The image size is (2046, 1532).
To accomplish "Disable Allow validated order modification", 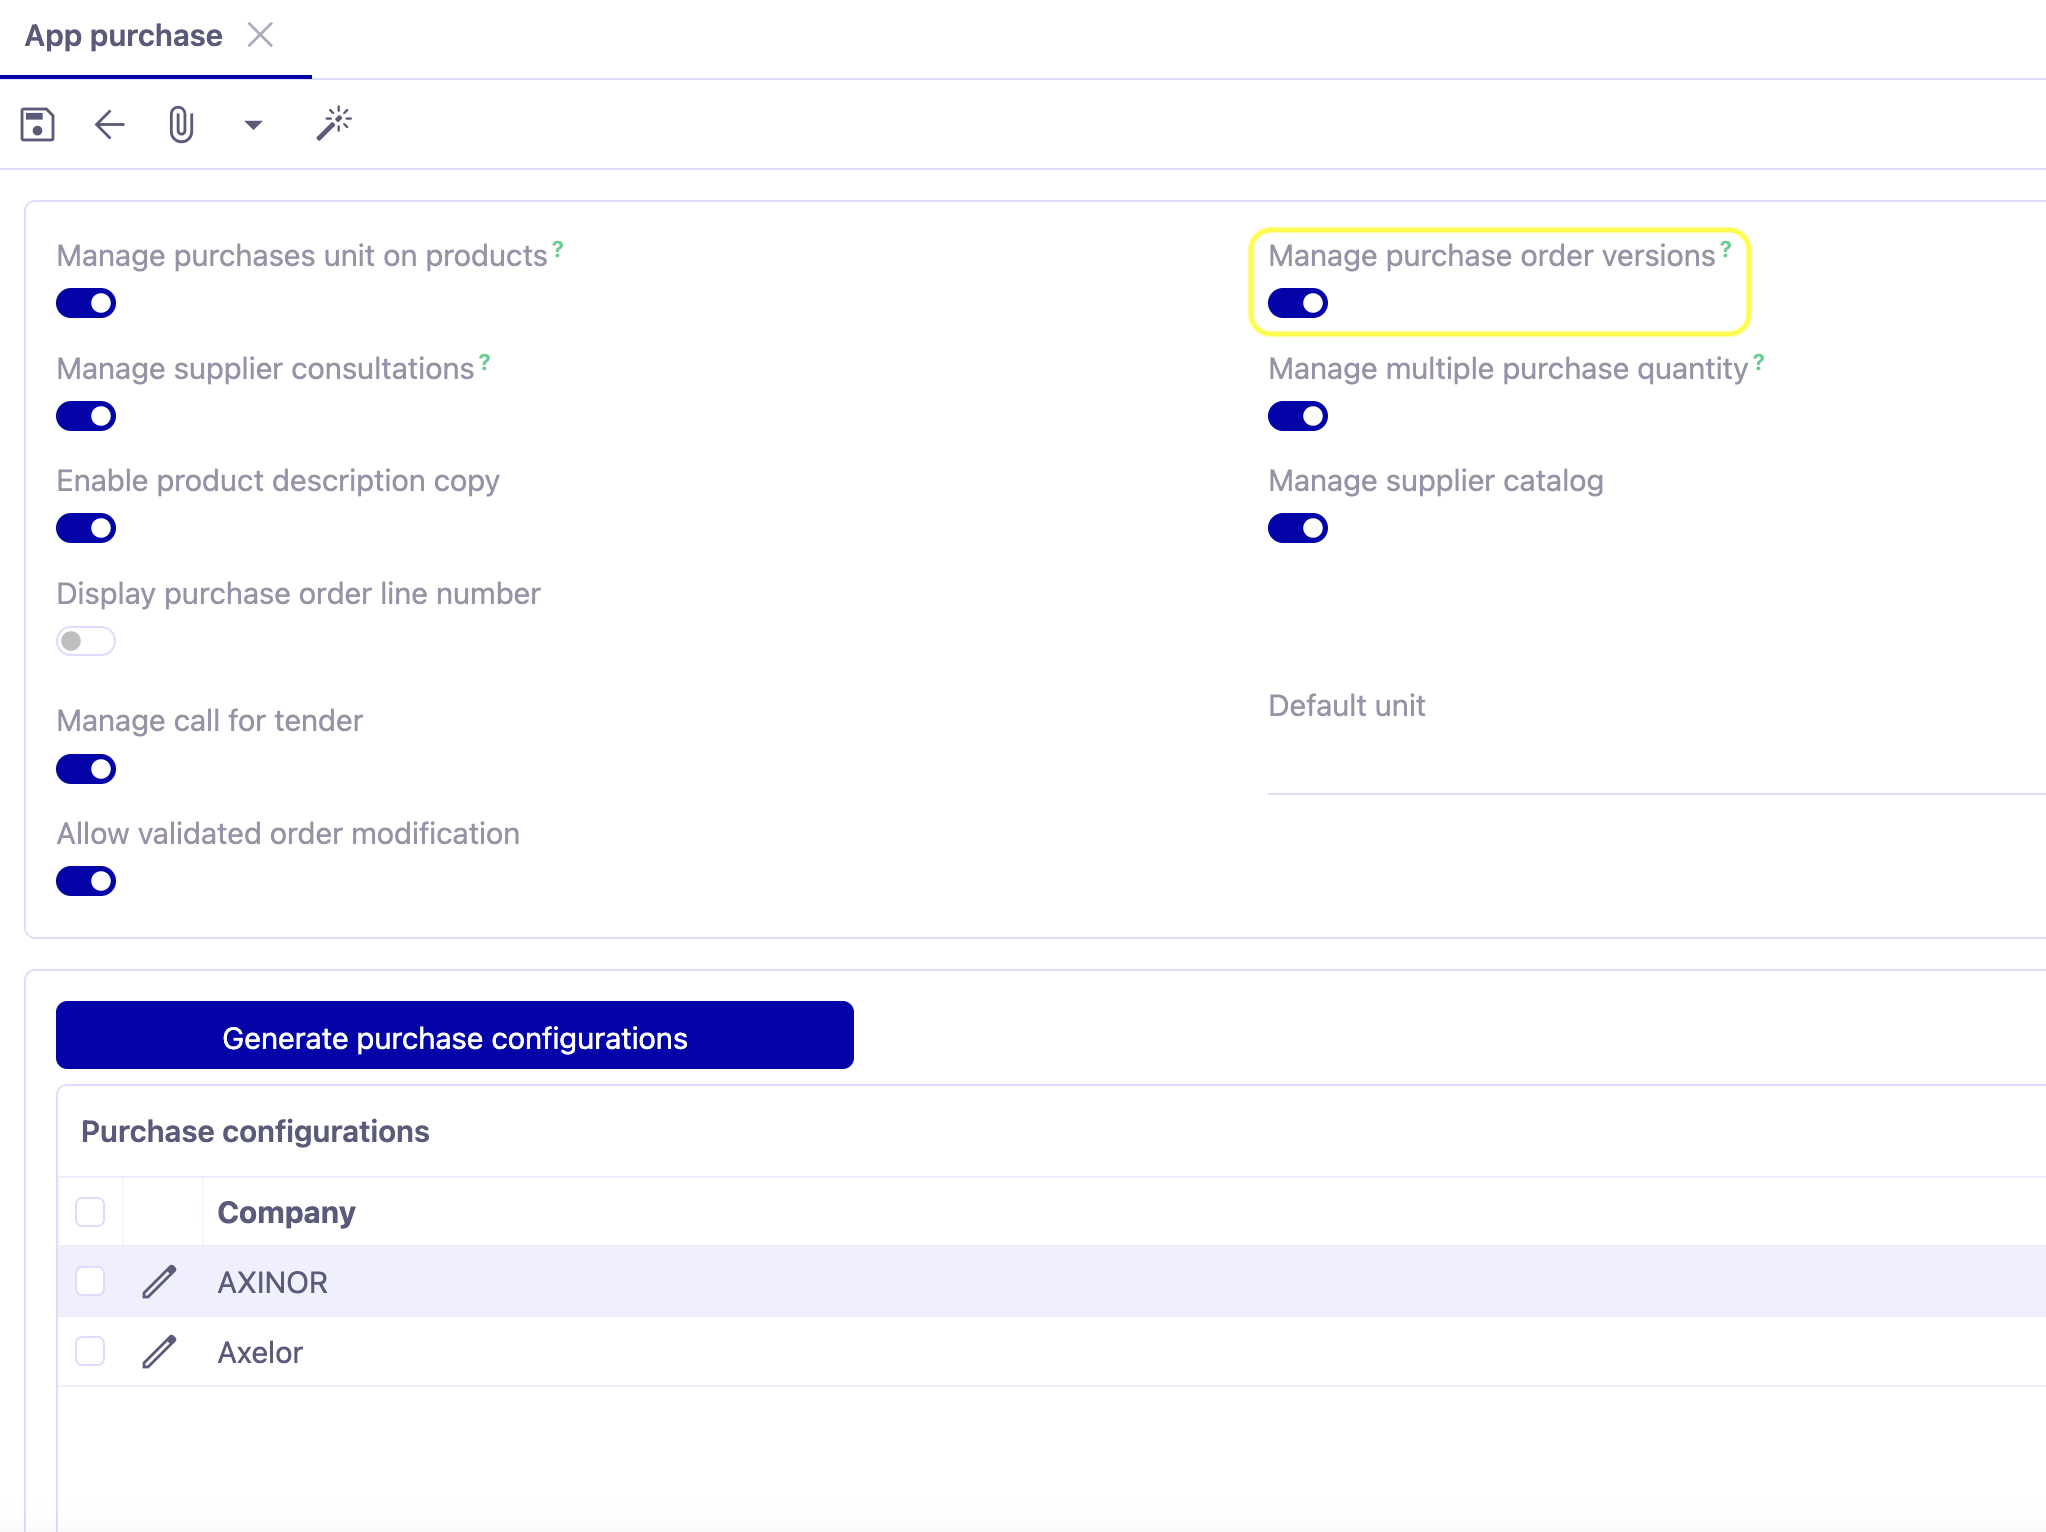I will [x=86, y=881].
